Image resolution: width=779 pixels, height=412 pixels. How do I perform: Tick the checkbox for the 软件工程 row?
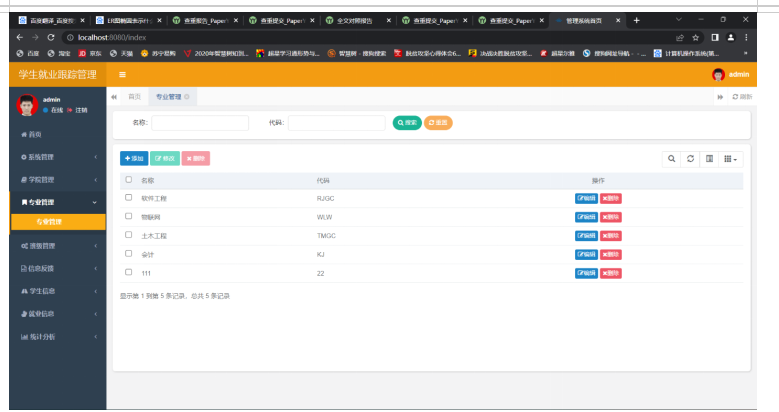tap(129, 198)
